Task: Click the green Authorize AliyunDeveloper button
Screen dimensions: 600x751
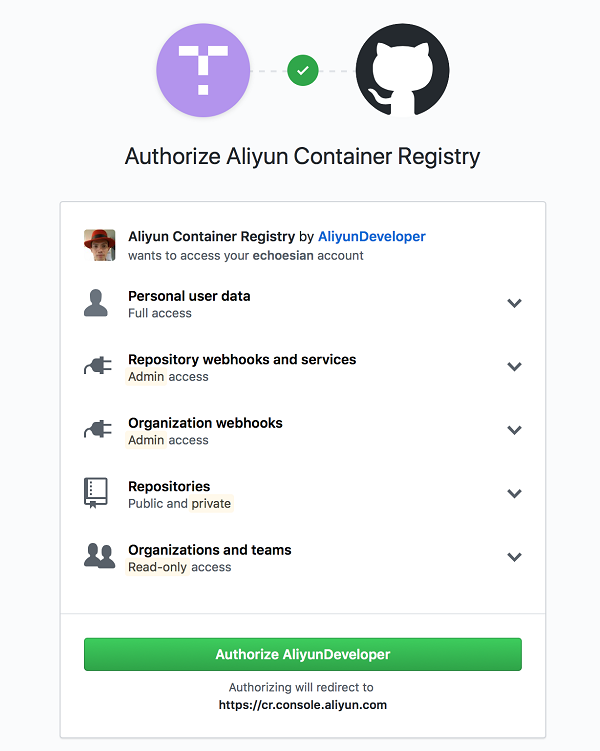Action: (302, 654)
